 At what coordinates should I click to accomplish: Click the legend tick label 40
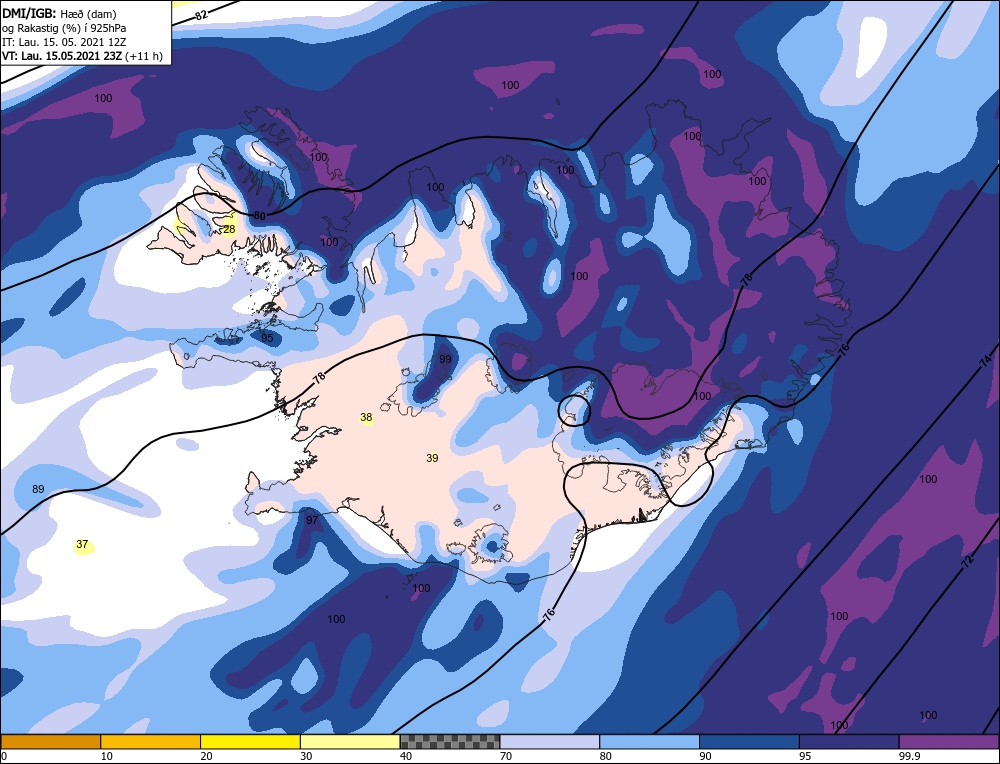pyautogui.click(x=406, y=756)
